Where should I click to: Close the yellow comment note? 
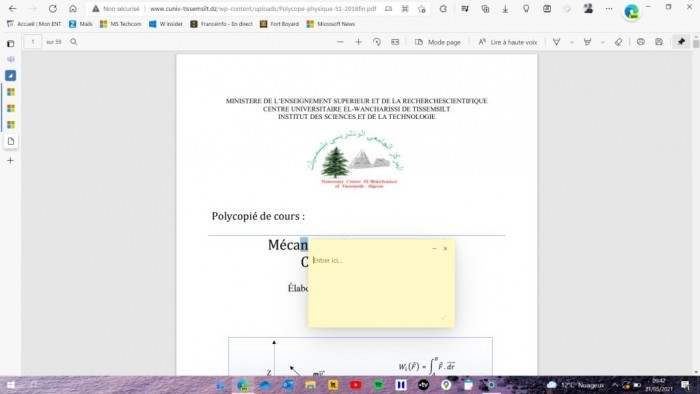click(445, 249)
